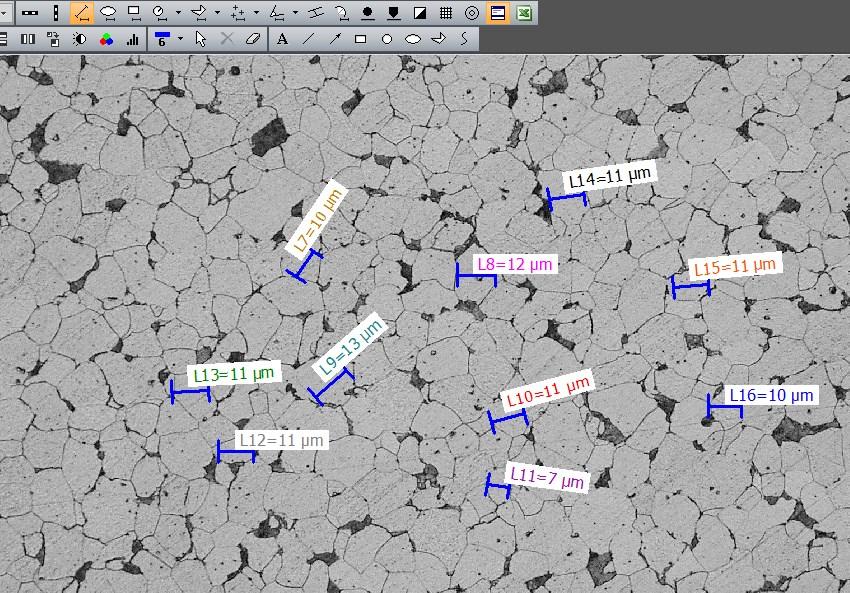
Task: Select the ellipse drawing tool
Action: tap(413, 39)
